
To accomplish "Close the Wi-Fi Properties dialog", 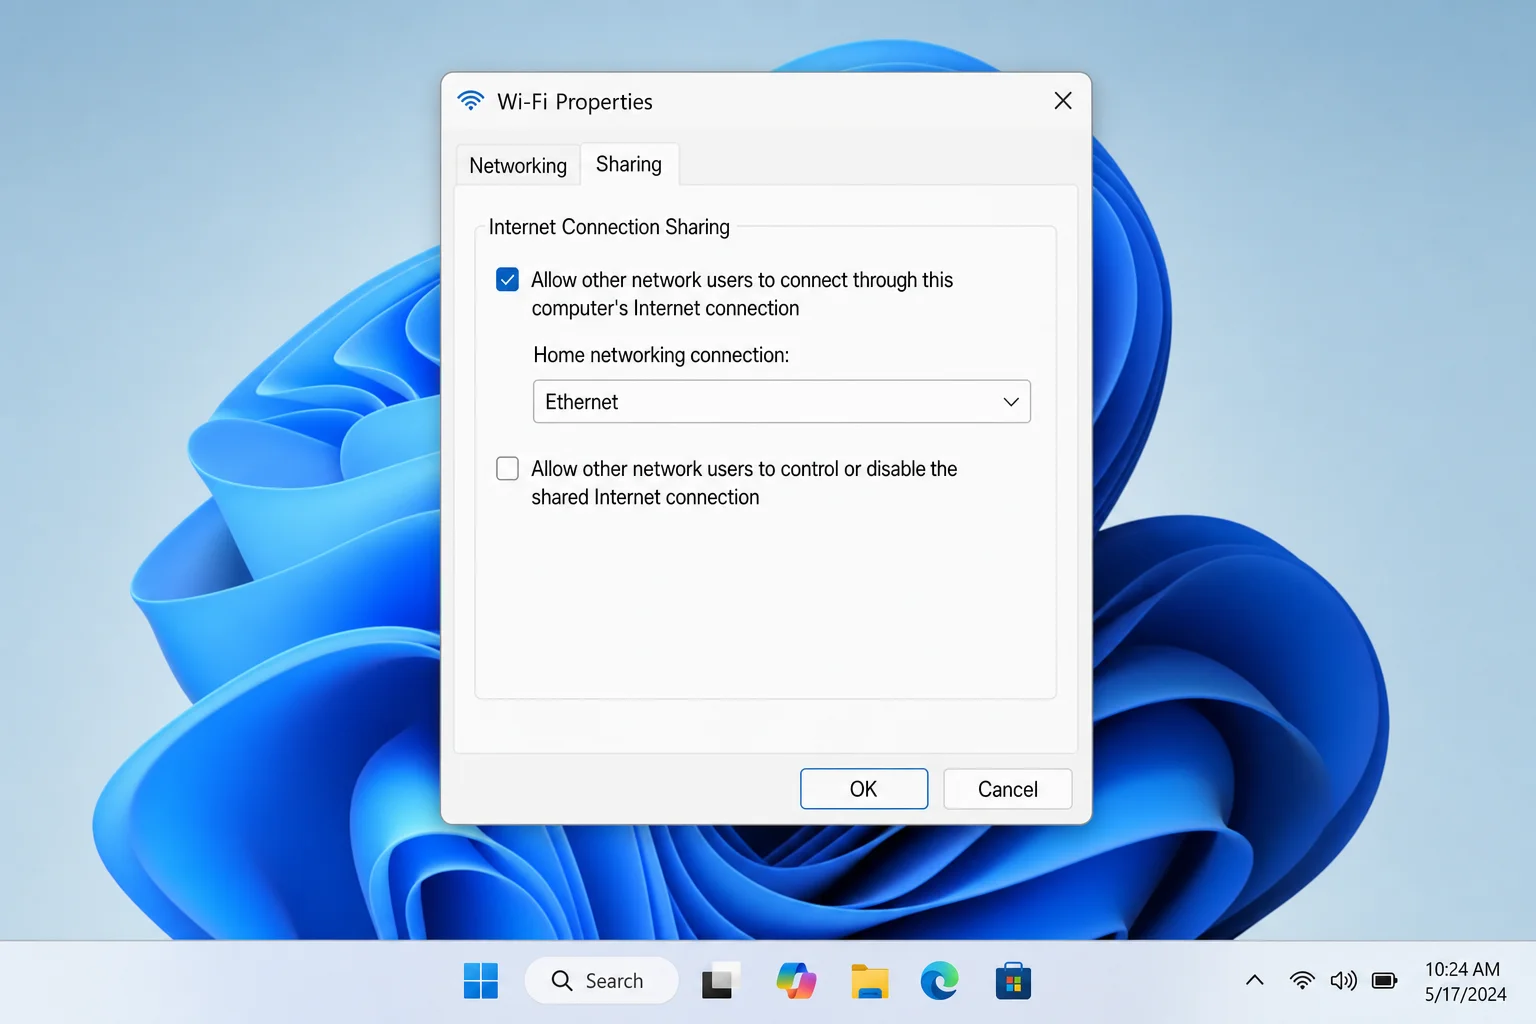I will click(1063, 101).
